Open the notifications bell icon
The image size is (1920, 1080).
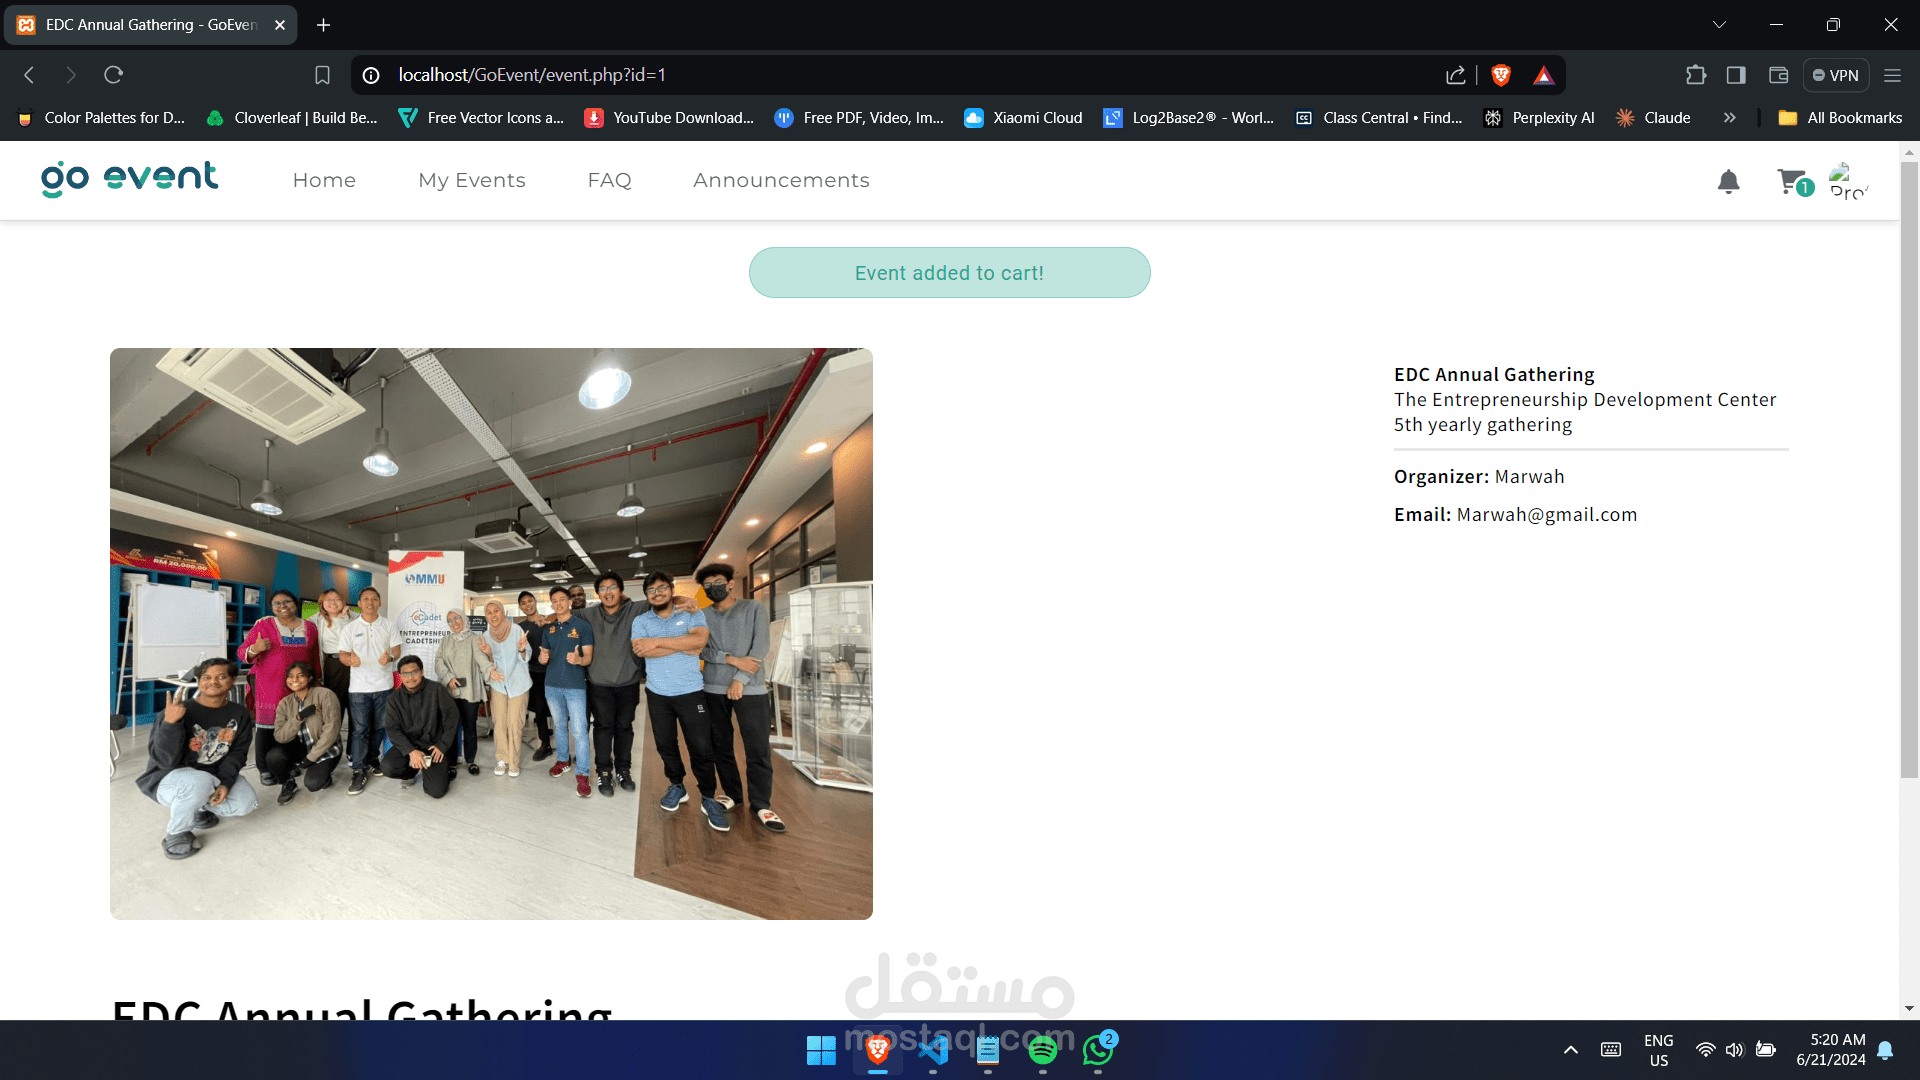(1728, 181)
